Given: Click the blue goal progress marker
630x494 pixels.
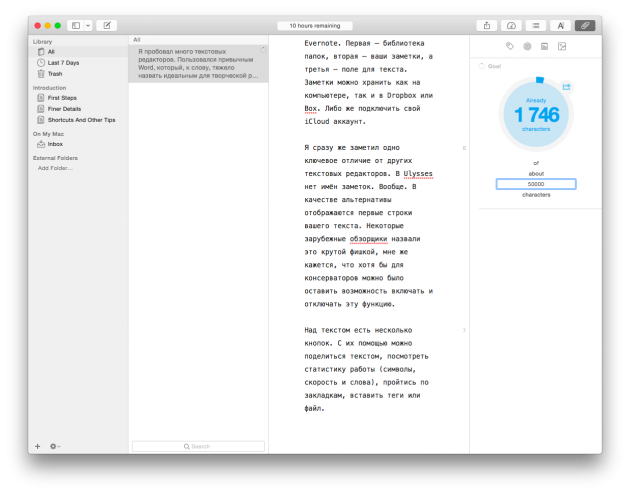Looking at the screenshot, I should point(540,80).
